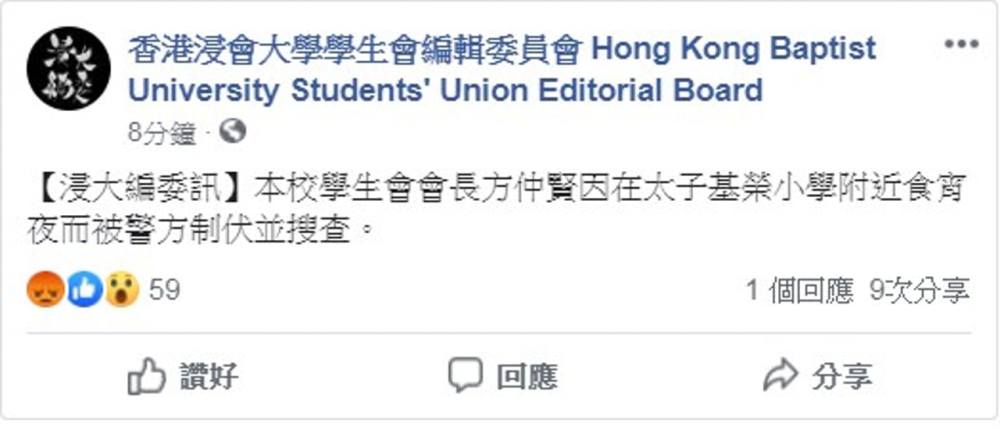Click the wow face reaction icon

pyautogui.click(x=121, y=290)
